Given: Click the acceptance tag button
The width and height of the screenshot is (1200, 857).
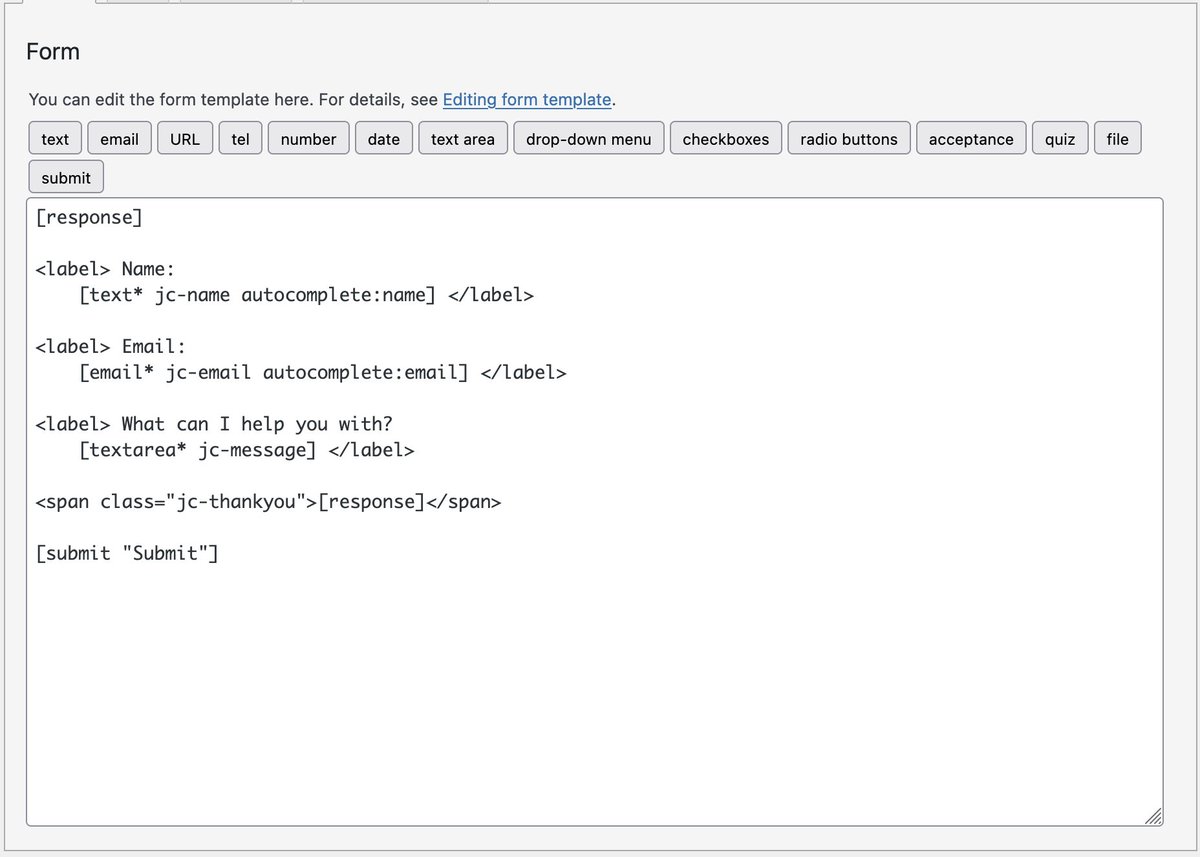Looking at the screenshot, I should click(971, 139).
